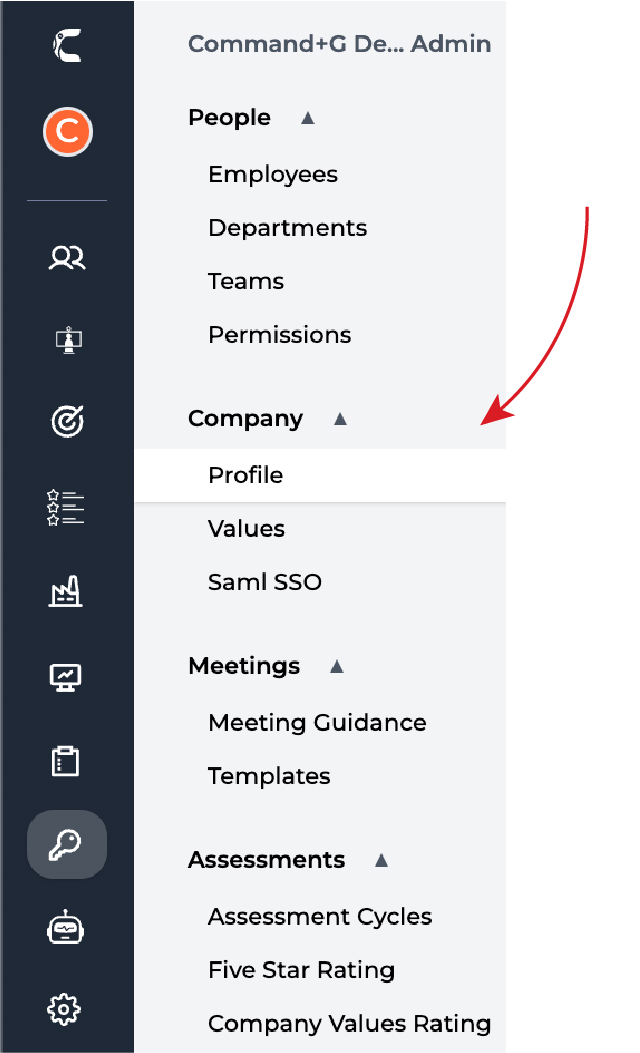Select the Profile menu item
Image resolution: width=640 pixels, height=1053 pixels.
pyautogui.click(x=246, y=475)
